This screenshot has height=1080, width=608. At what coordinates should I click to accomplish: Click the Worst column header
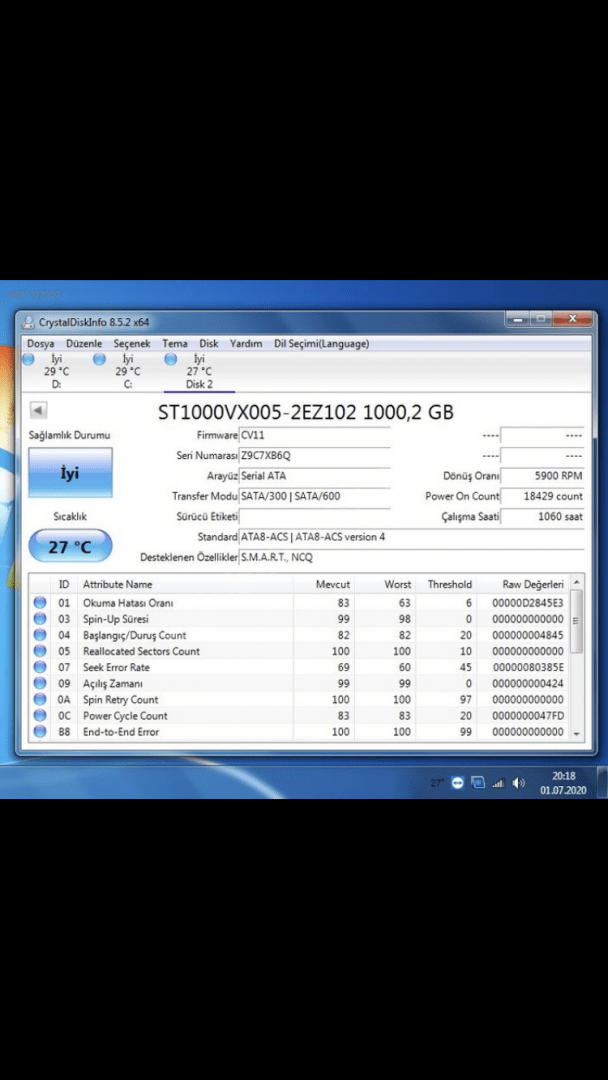pyautogui.click(x=386, y=584)
